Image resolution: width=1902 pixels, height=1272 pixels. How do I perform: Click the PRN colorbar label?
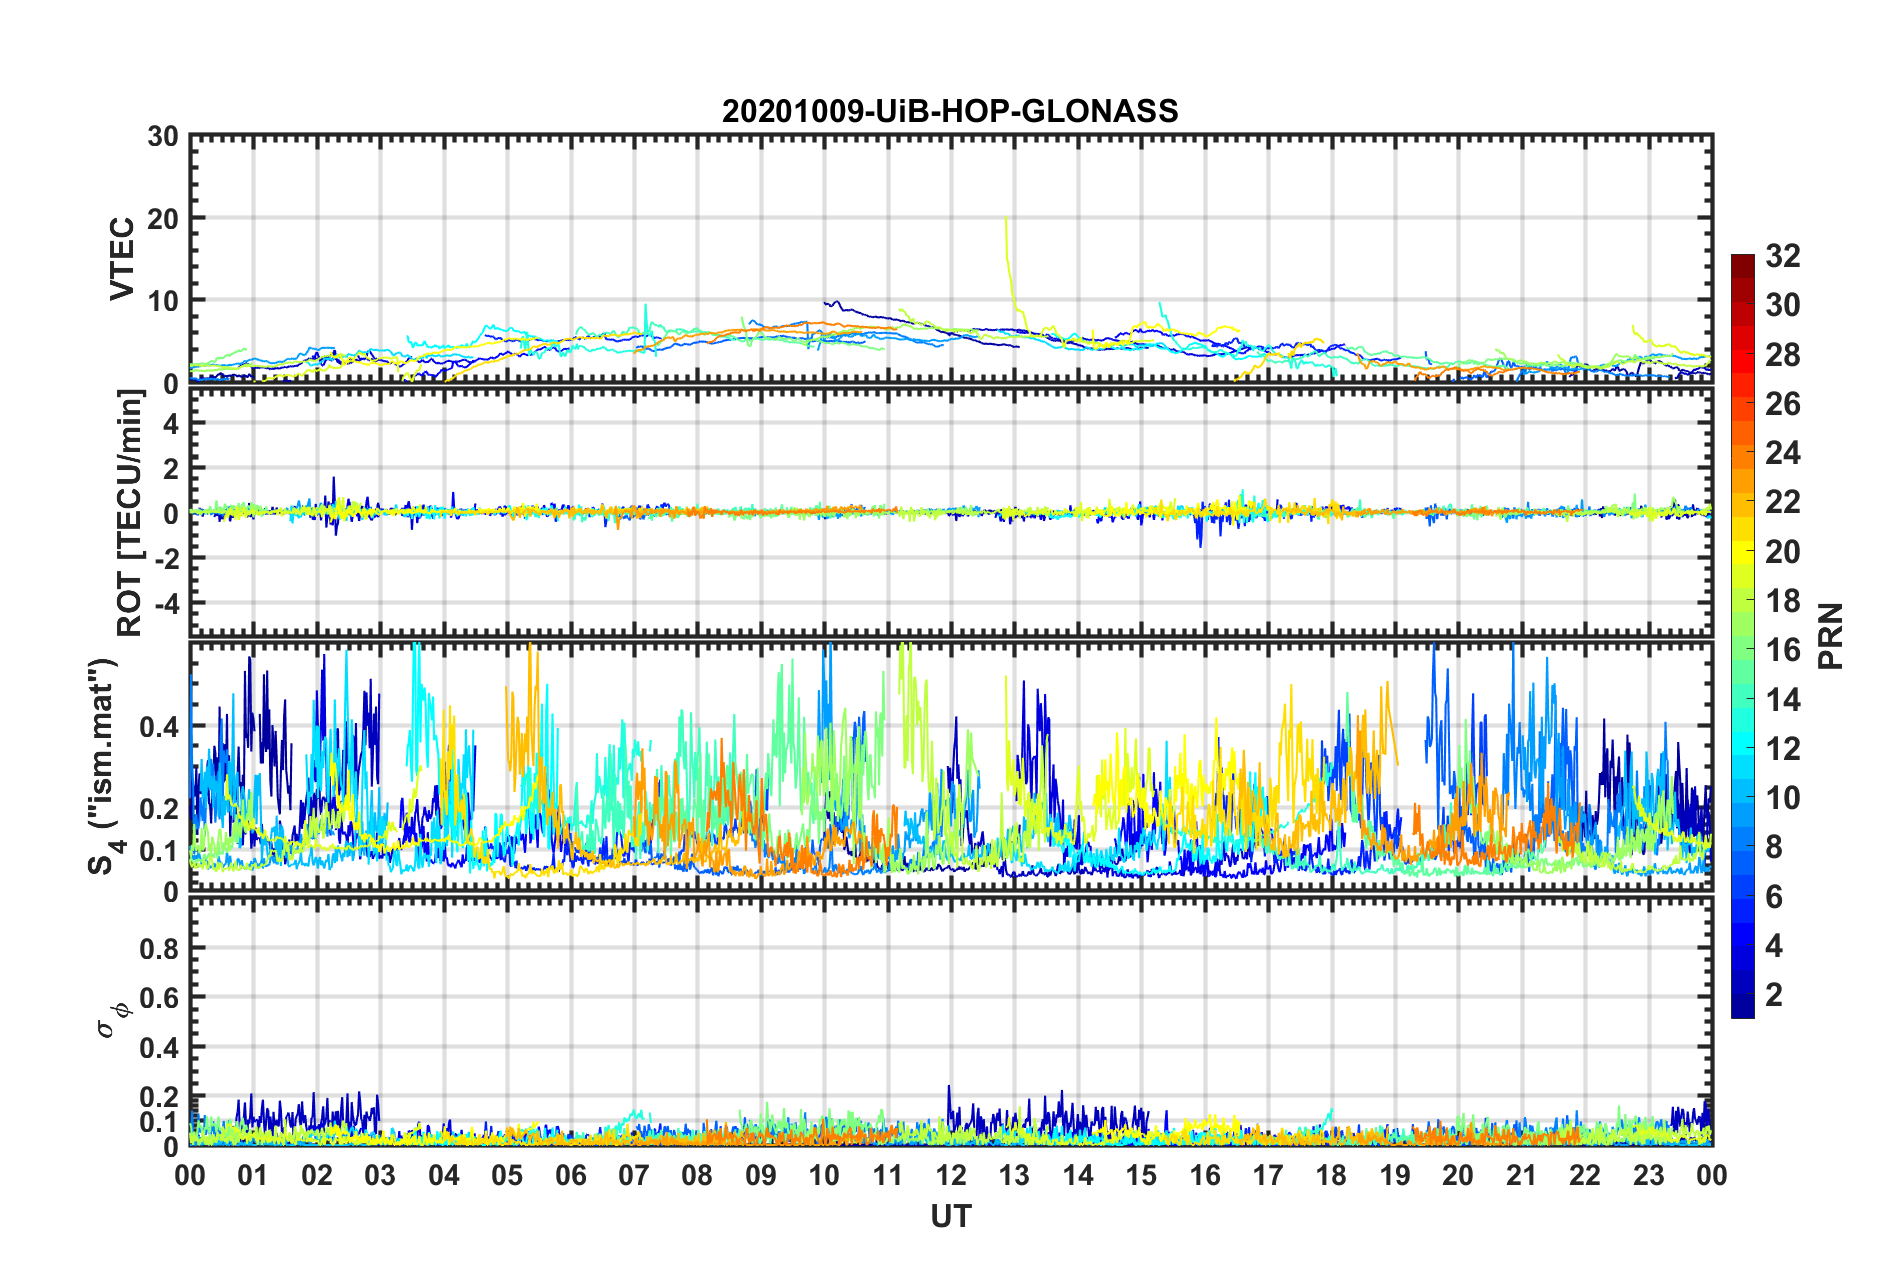click(x=1830, y=636)
